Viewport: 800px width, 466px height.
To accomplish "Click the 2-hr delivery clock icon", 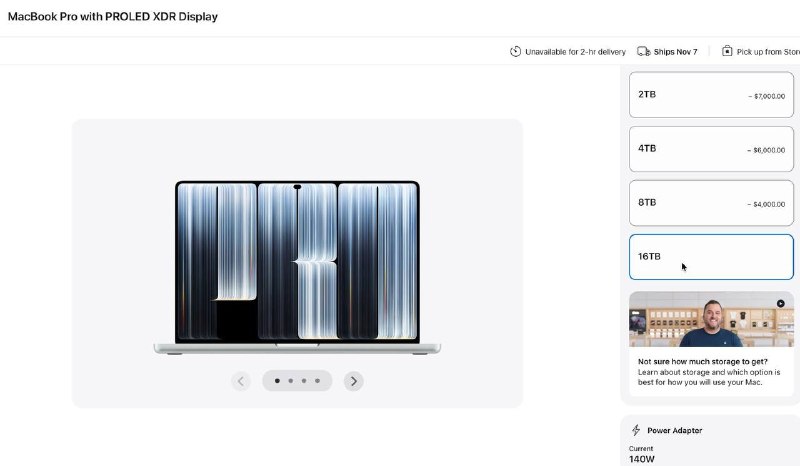I will click(515, 52).
